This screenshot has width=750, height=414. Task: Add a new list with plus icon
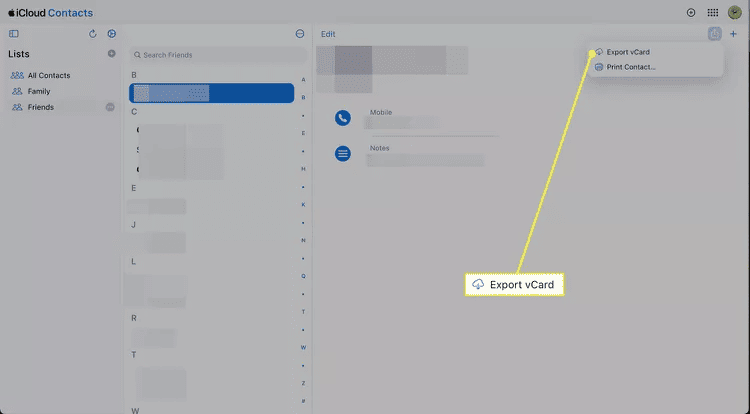coord(111,54)
